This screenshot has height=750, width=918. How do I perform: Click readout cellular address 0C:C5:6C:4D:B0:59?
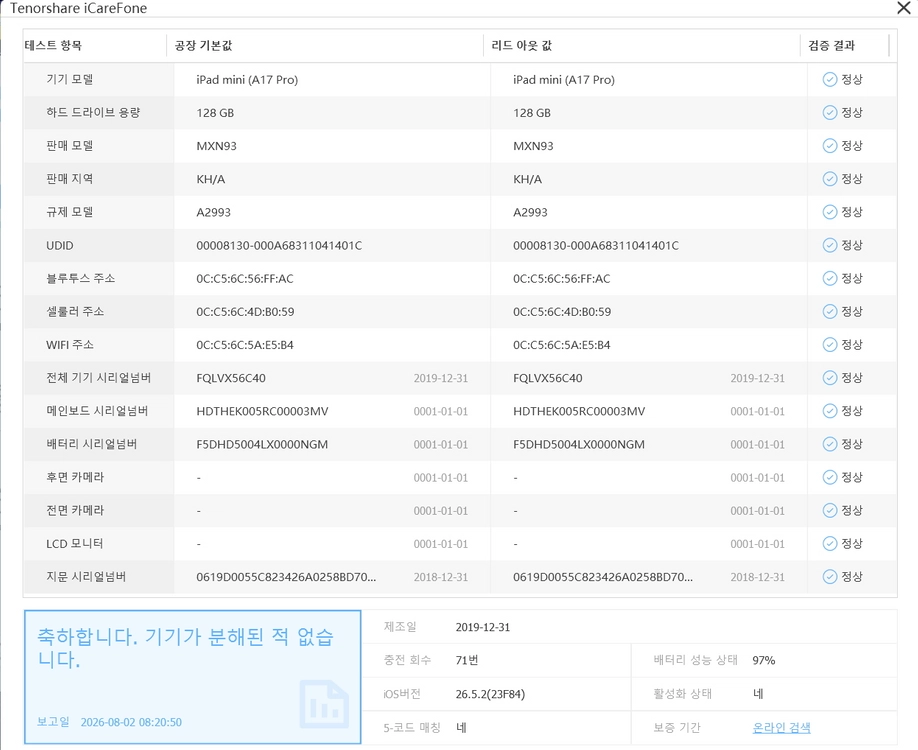pyautogui.click(x=562, y=311)
